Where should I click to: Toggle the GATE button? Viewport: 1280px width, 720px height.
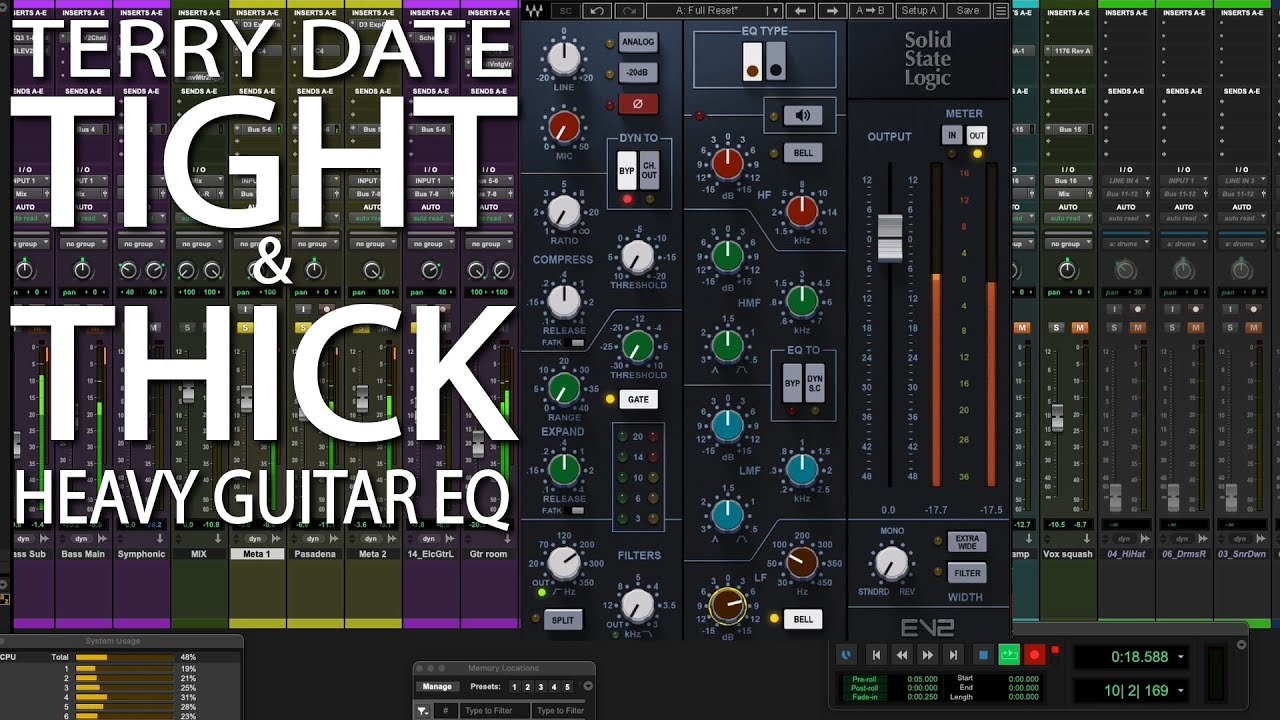(x=638, y=399)
